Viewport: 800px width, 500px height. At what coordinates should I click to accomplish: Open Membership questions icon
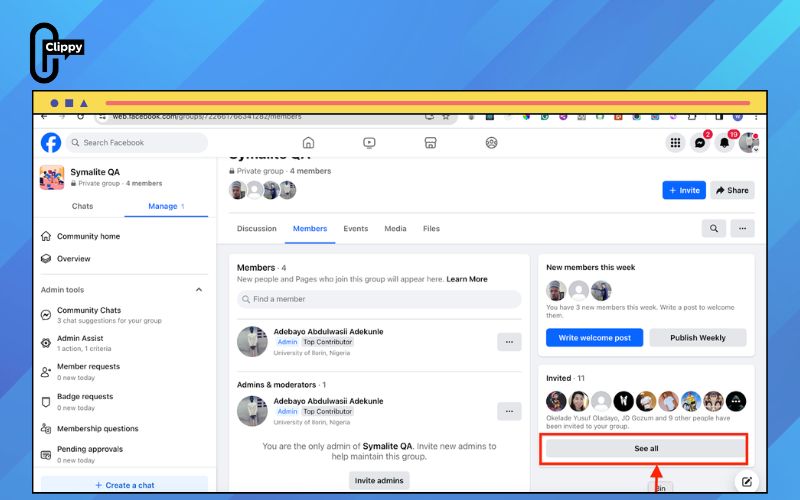tap(46, 429)
